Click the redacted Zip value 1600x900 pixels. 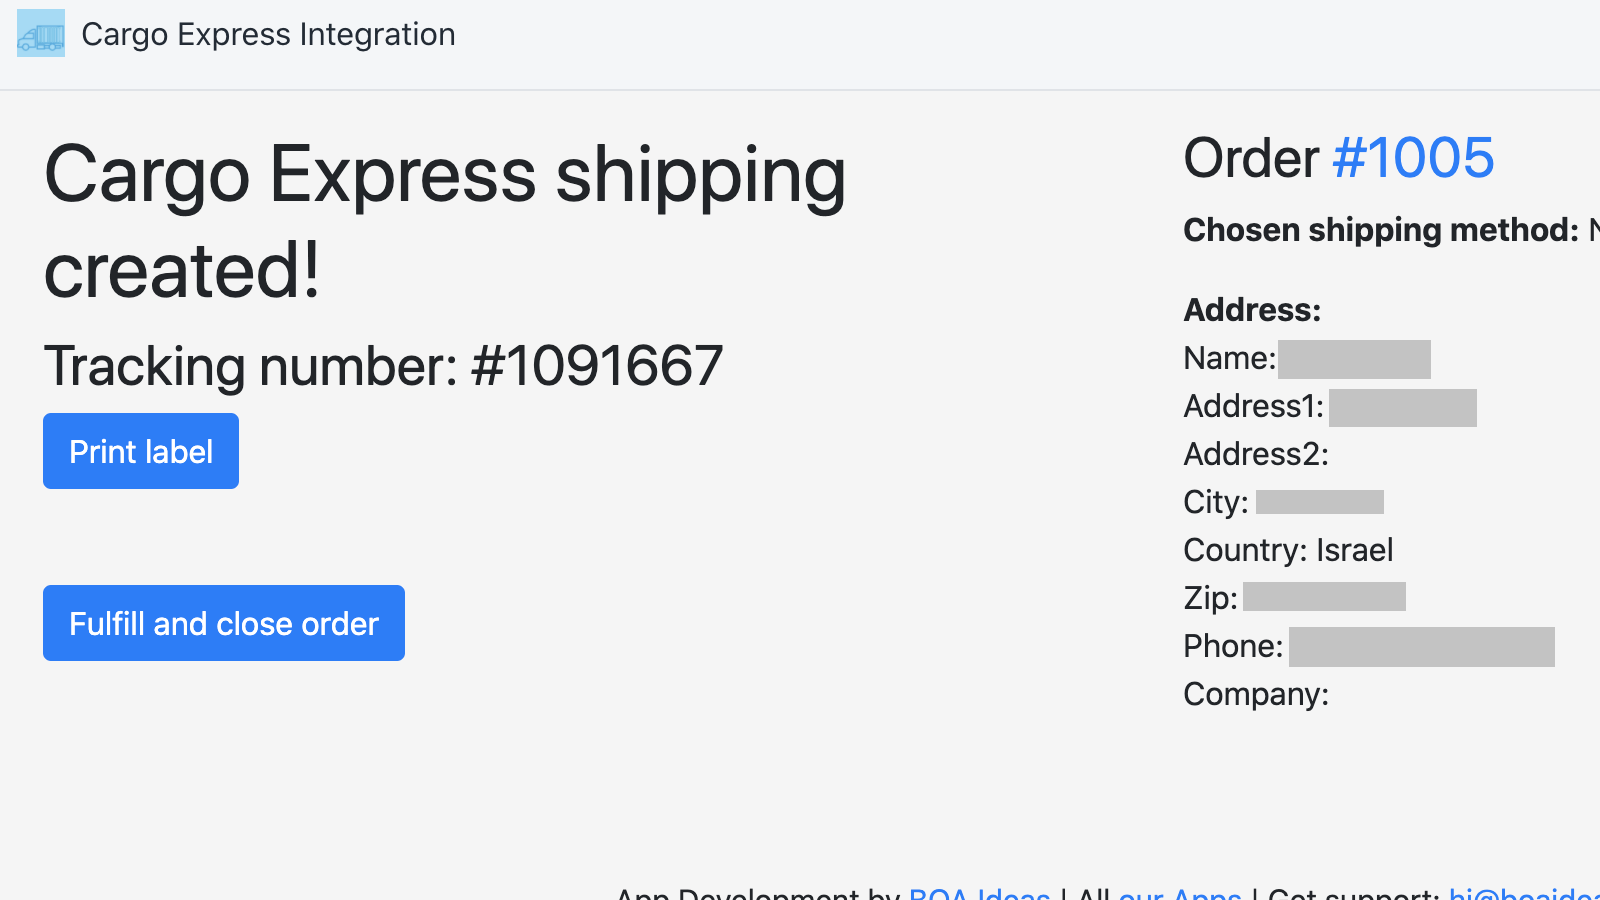[x=1324, y=597]
